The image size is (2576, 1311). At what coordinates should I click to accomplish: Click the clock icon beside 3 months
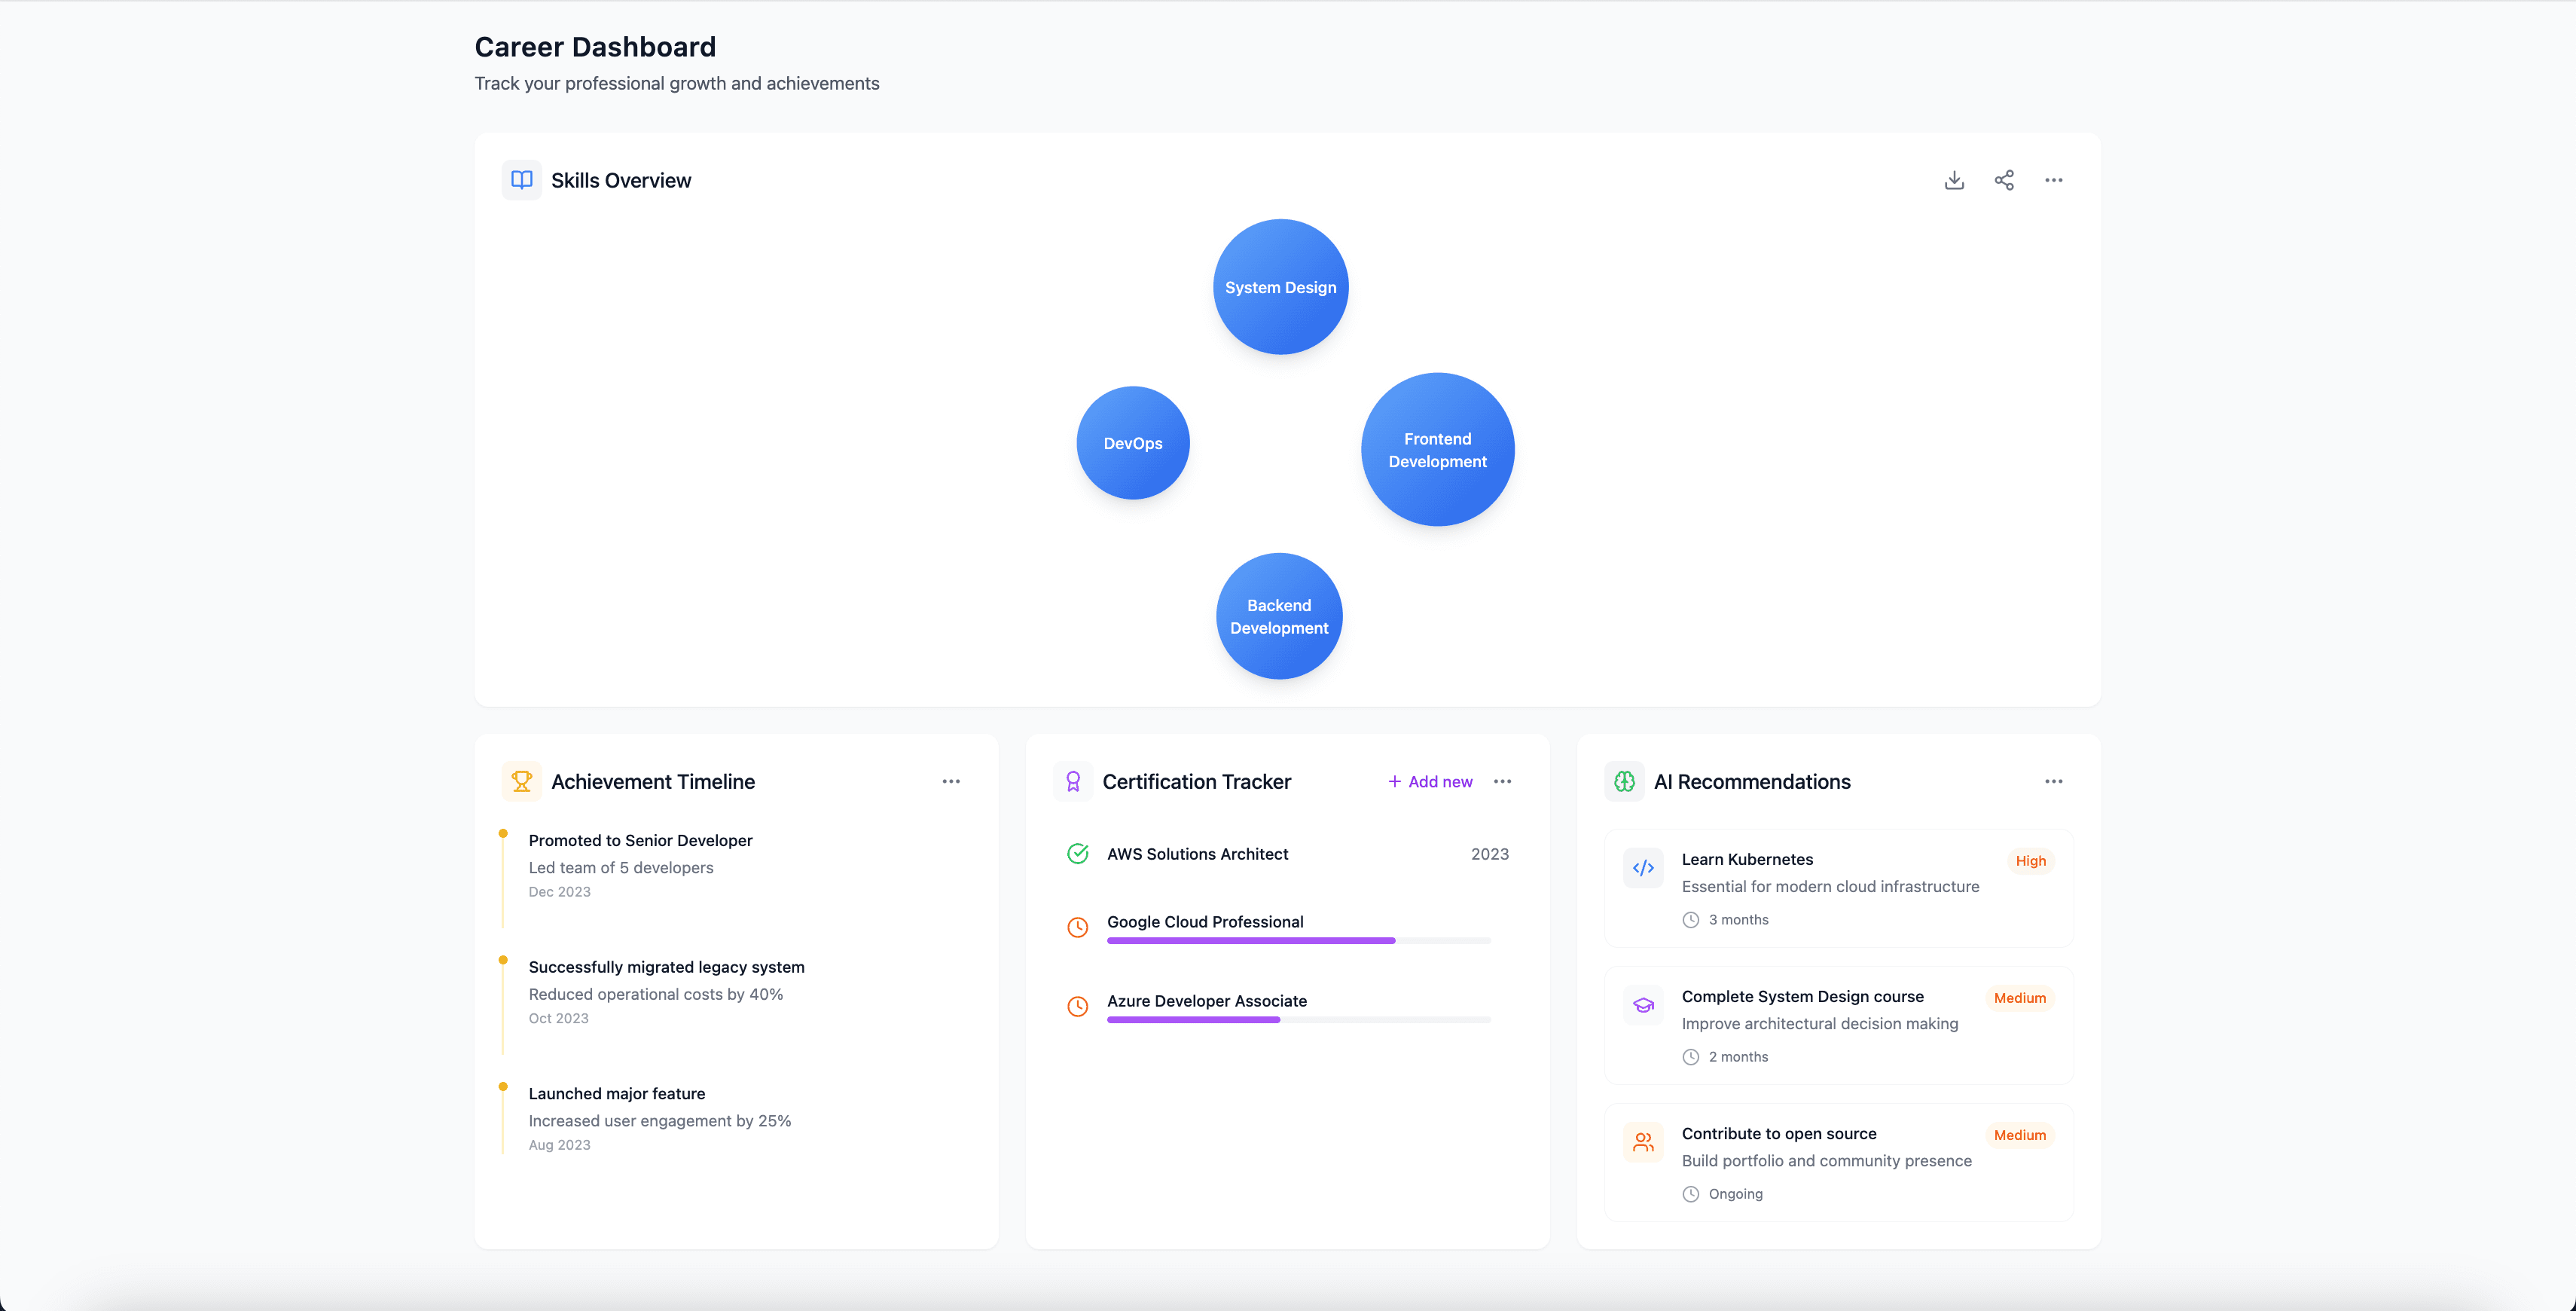(1690, 920)
